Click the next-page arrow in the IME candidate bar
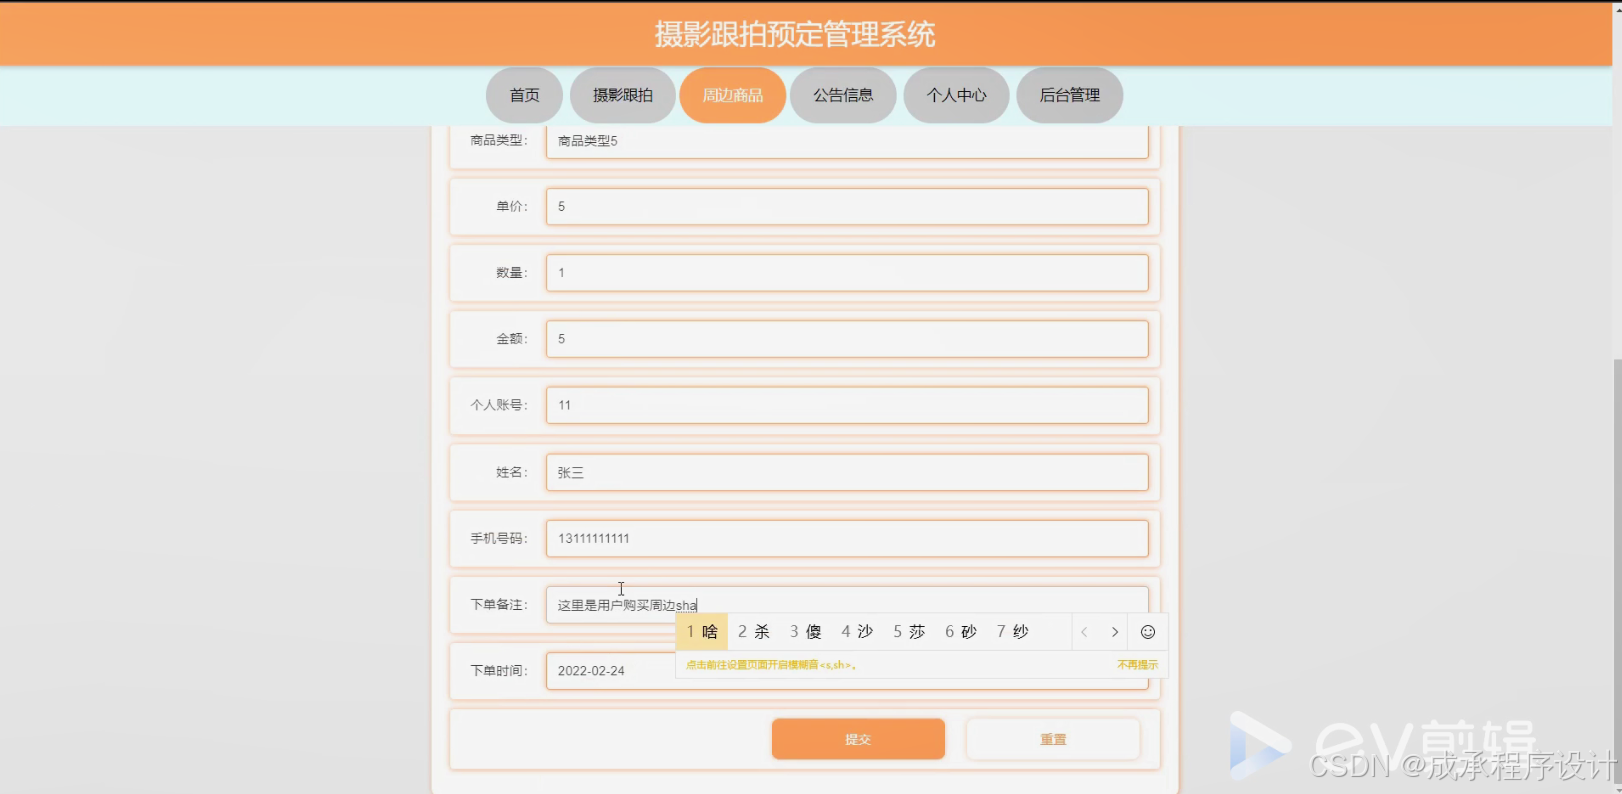Viewport: 1622px width, 794px height. click(x=1115, y=631)
